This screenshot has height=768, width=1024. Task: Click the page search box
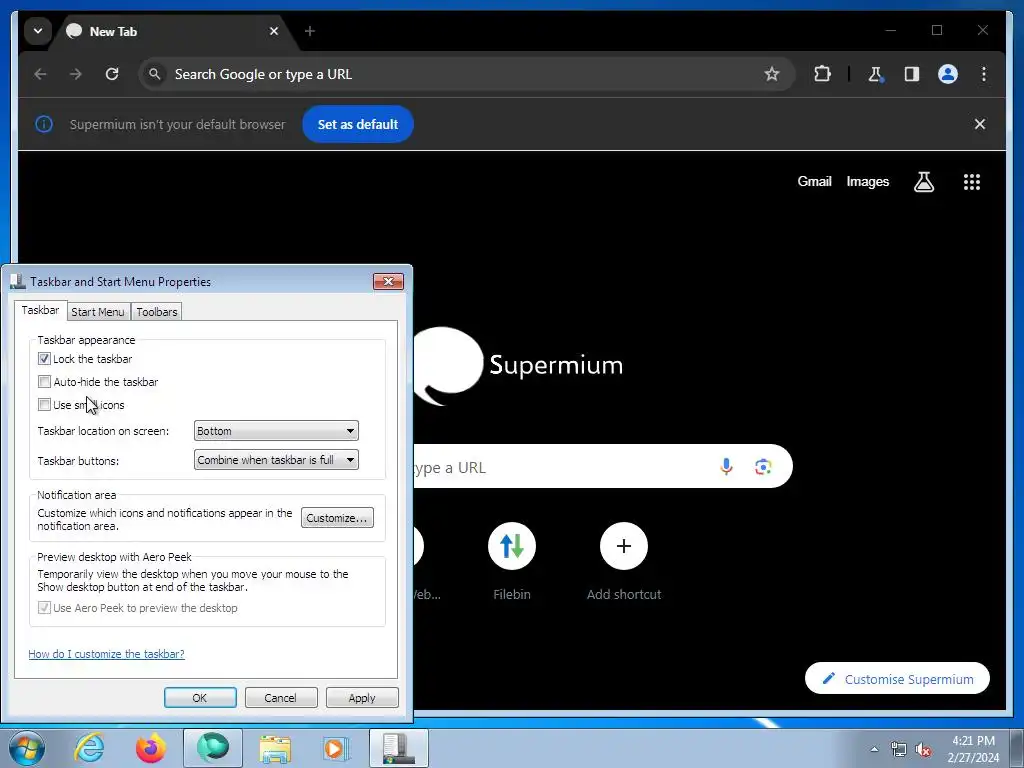(602, 466)
